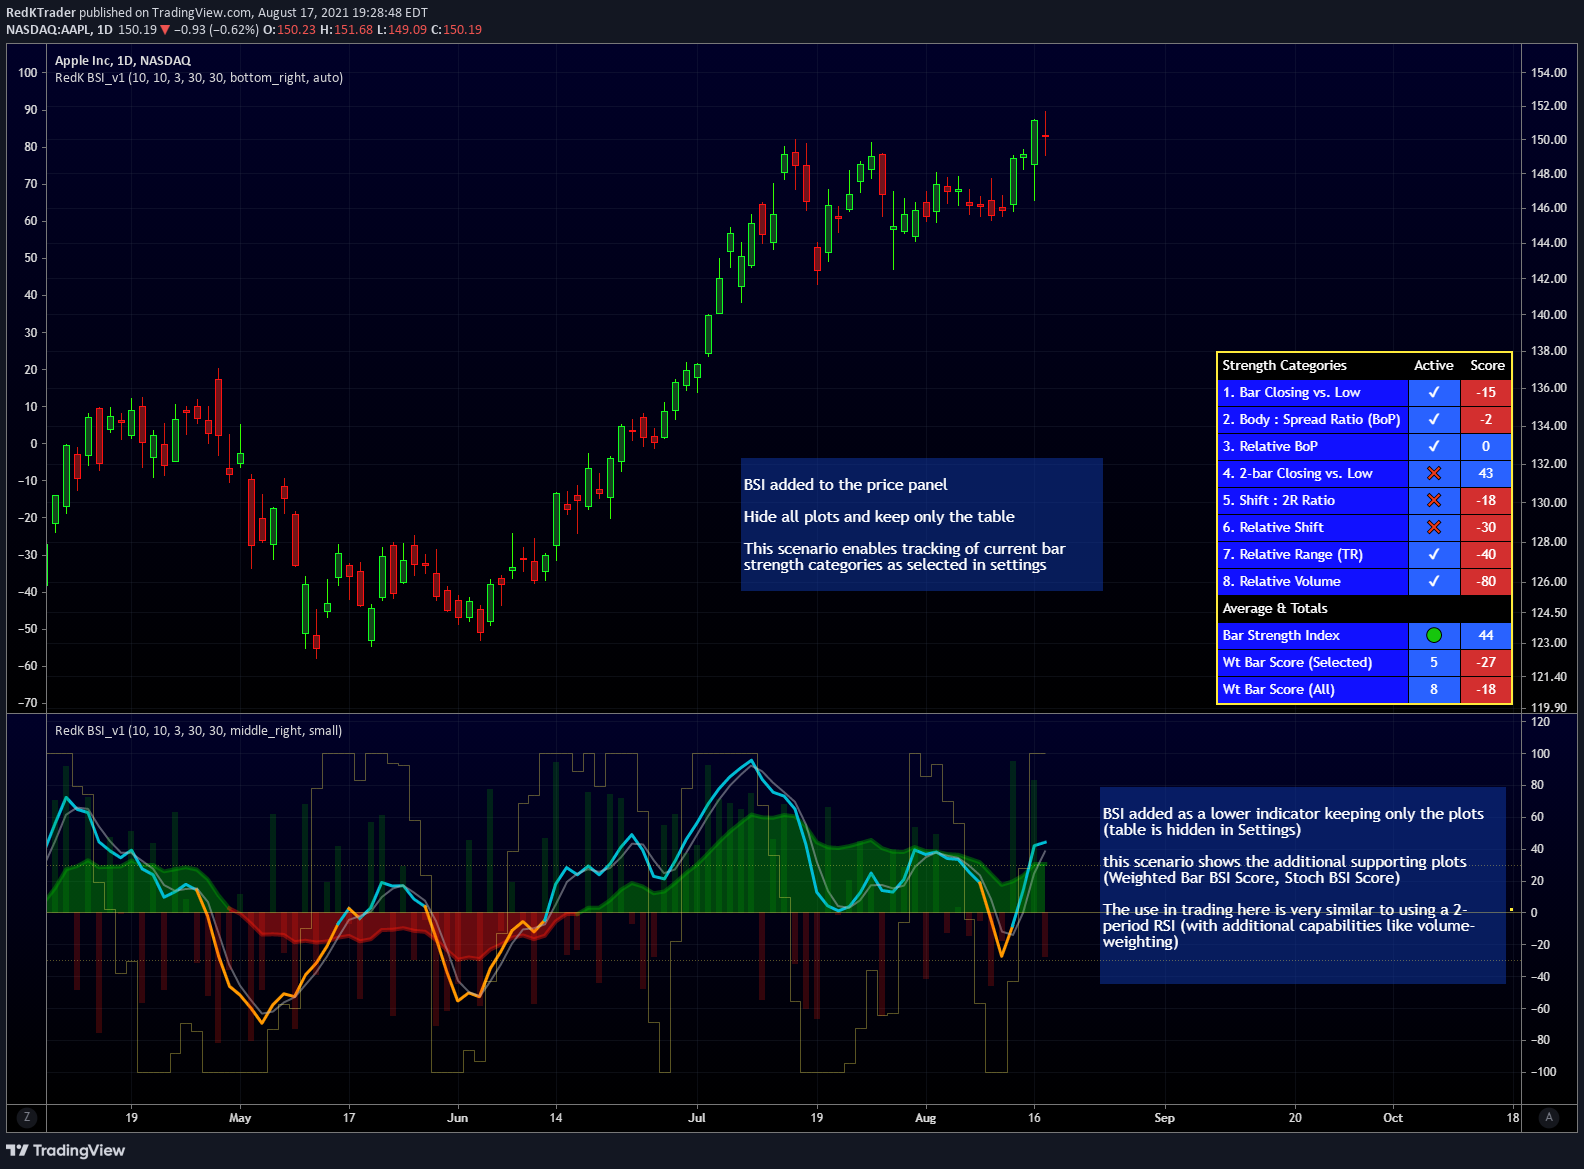Screen dimensions: 1584x1169
Task: Click green circle beside Bar Strength Index
Action: pyautogui.click(x=1434, y=635)
